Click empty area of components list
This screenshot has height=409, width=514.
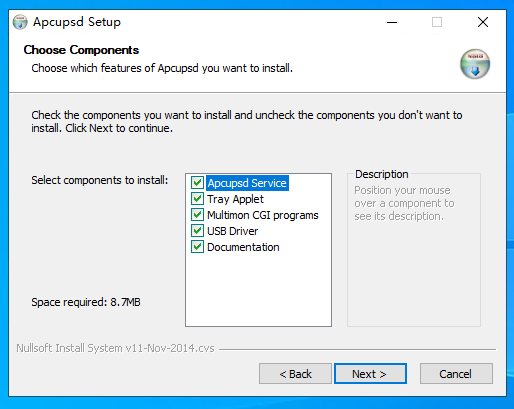[x=258, y=290]
